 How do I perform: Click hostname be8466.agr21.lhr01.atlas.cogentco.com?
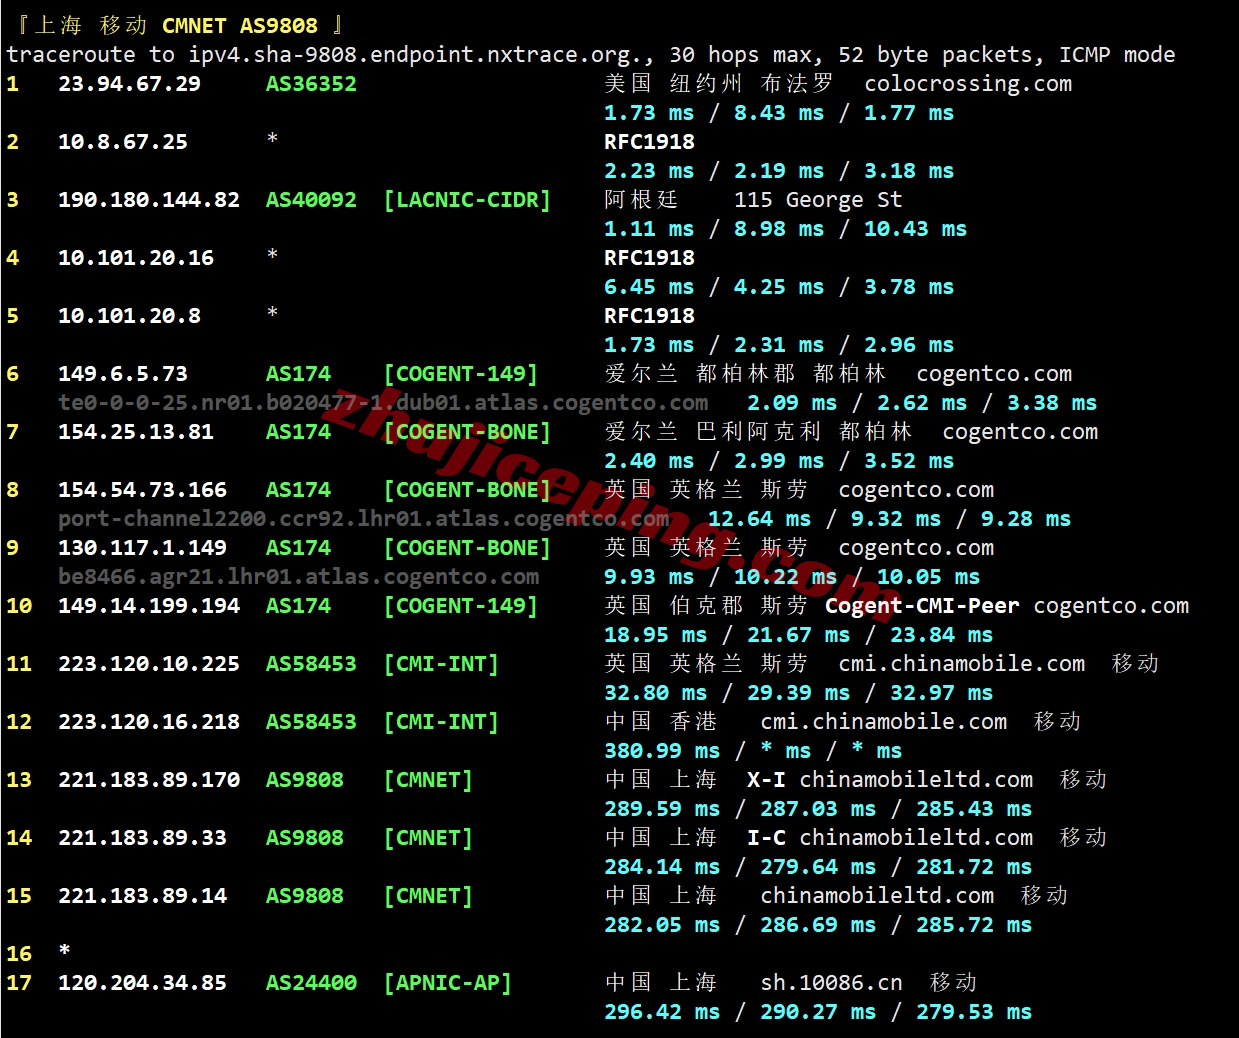point(299,577)
